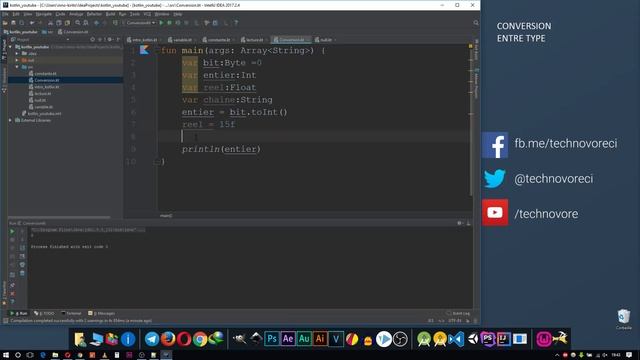This screenshot has width=640, height=360.
Task: Collapse the kotlin_youtube project root node
Action: coord(10,47)
